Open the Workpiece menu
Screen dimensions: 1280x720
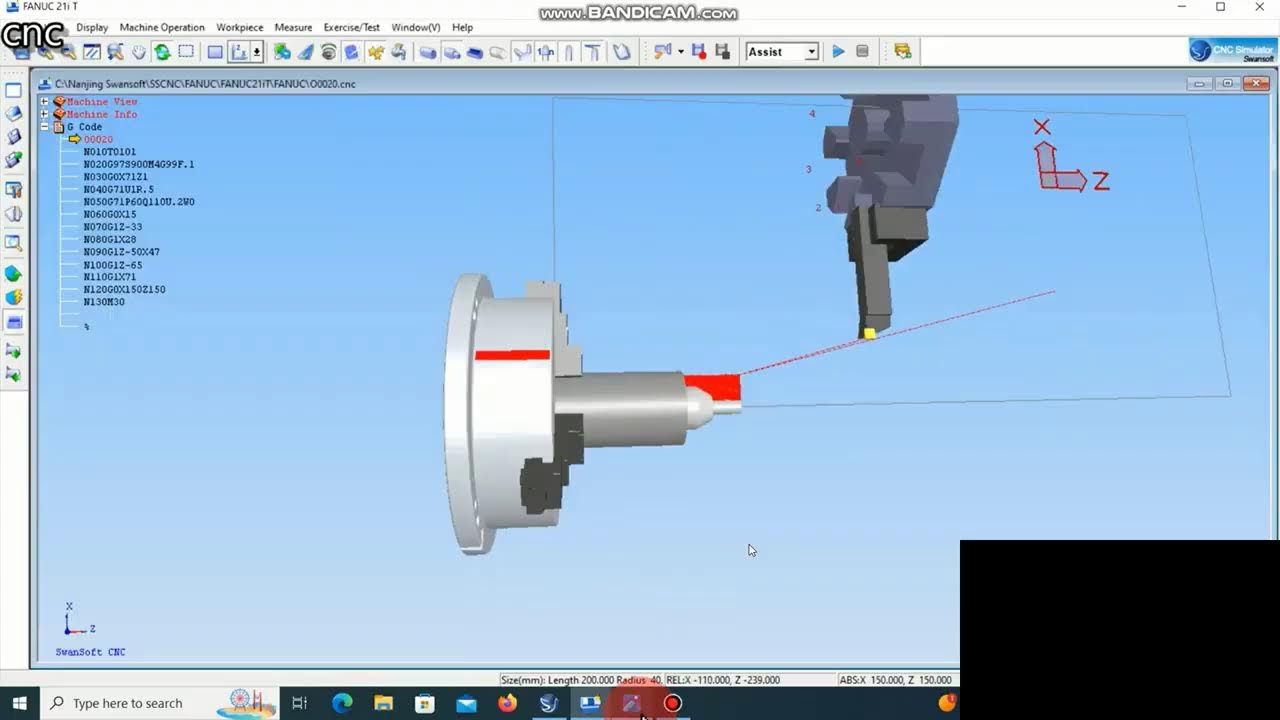(x=240, y=27)
